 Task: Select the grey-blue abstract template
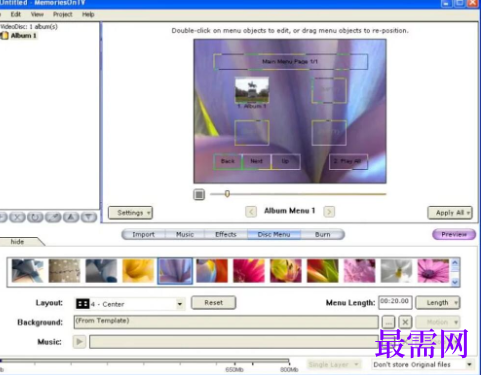[x=101, y=271]
